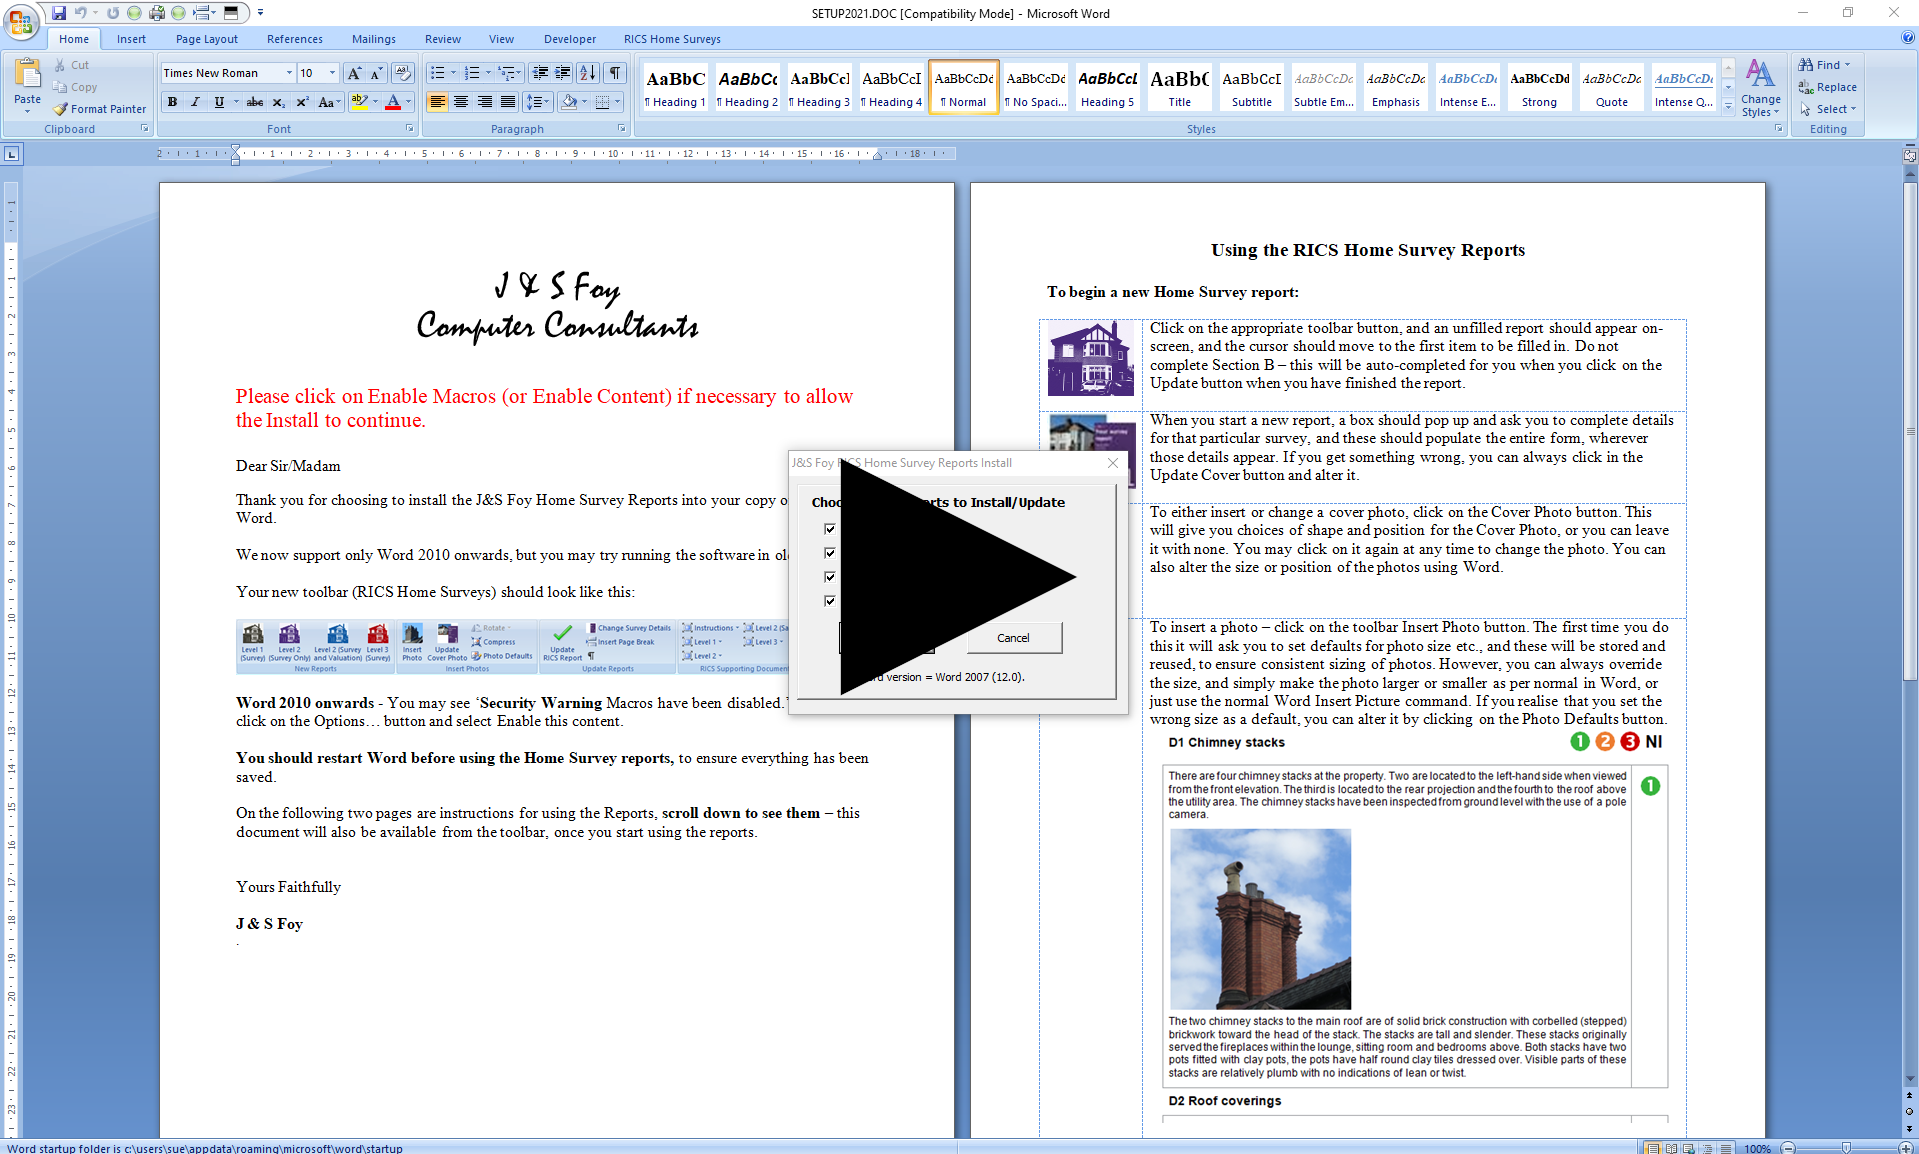1919x1154 pixels.
Task: Center align the paragraph
Action: [x=461, y=102]
